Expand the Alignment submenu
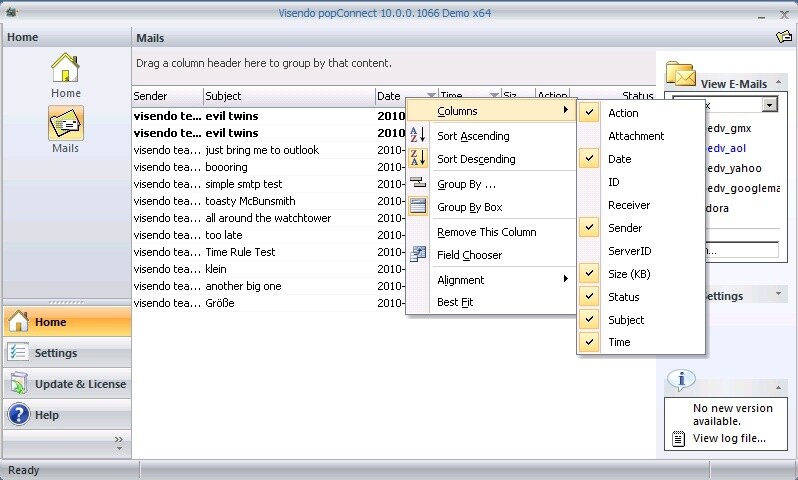The height and width of the screenshot is (480, 798). pyautogui.click(x=503, y=279)
